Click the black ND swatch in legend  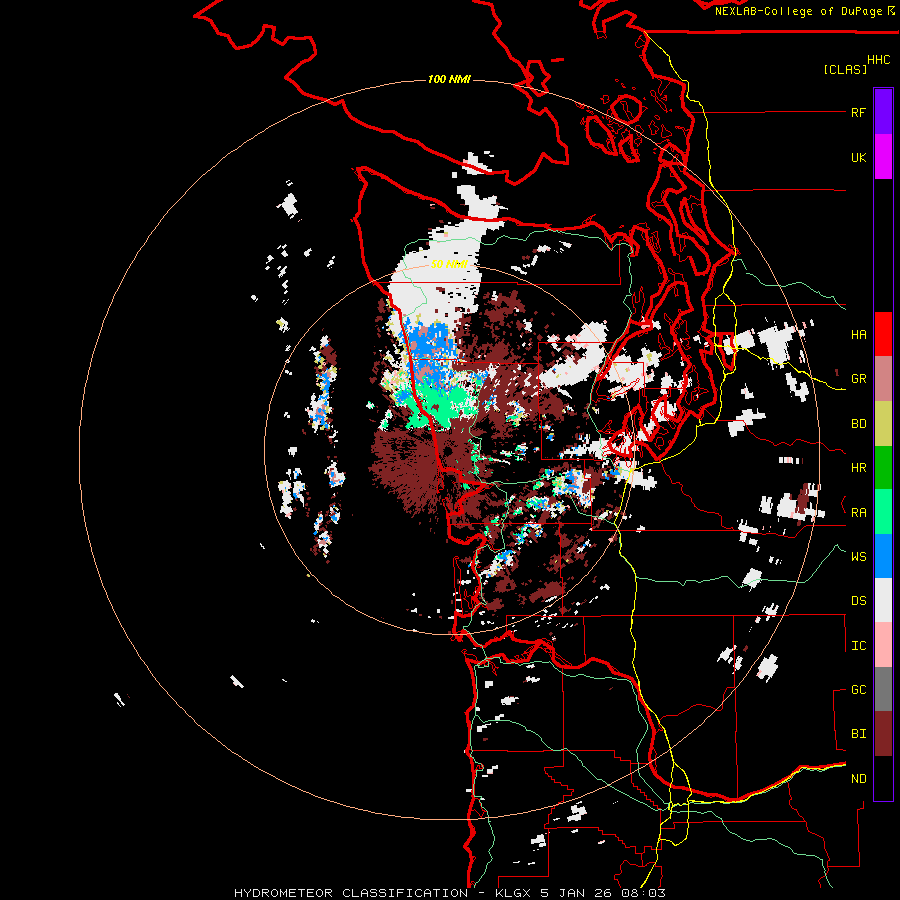point(883,778)
